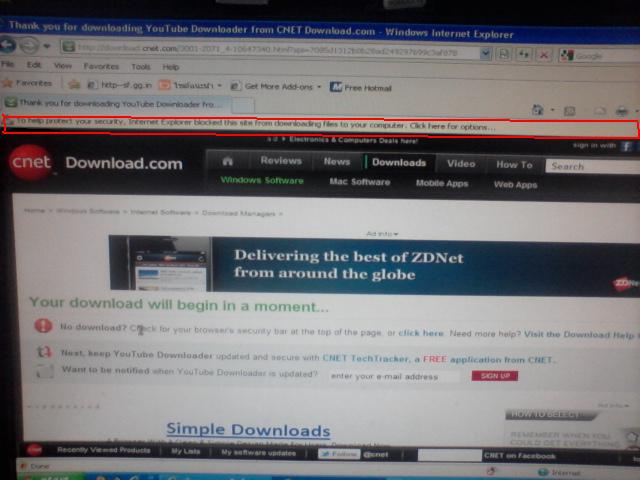Click the red SIGN UP button
The height and width of the screenshot is (480, 640).
[x=495, y=376]
